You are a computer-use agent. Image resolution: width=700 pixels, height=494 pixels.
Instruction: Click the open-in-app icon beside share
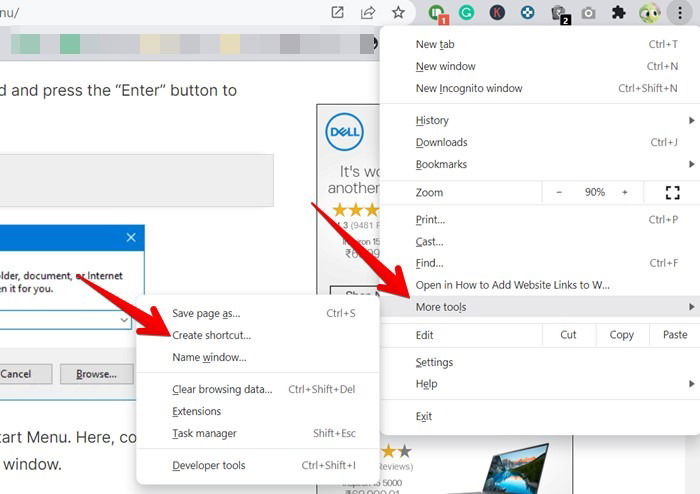338,12
